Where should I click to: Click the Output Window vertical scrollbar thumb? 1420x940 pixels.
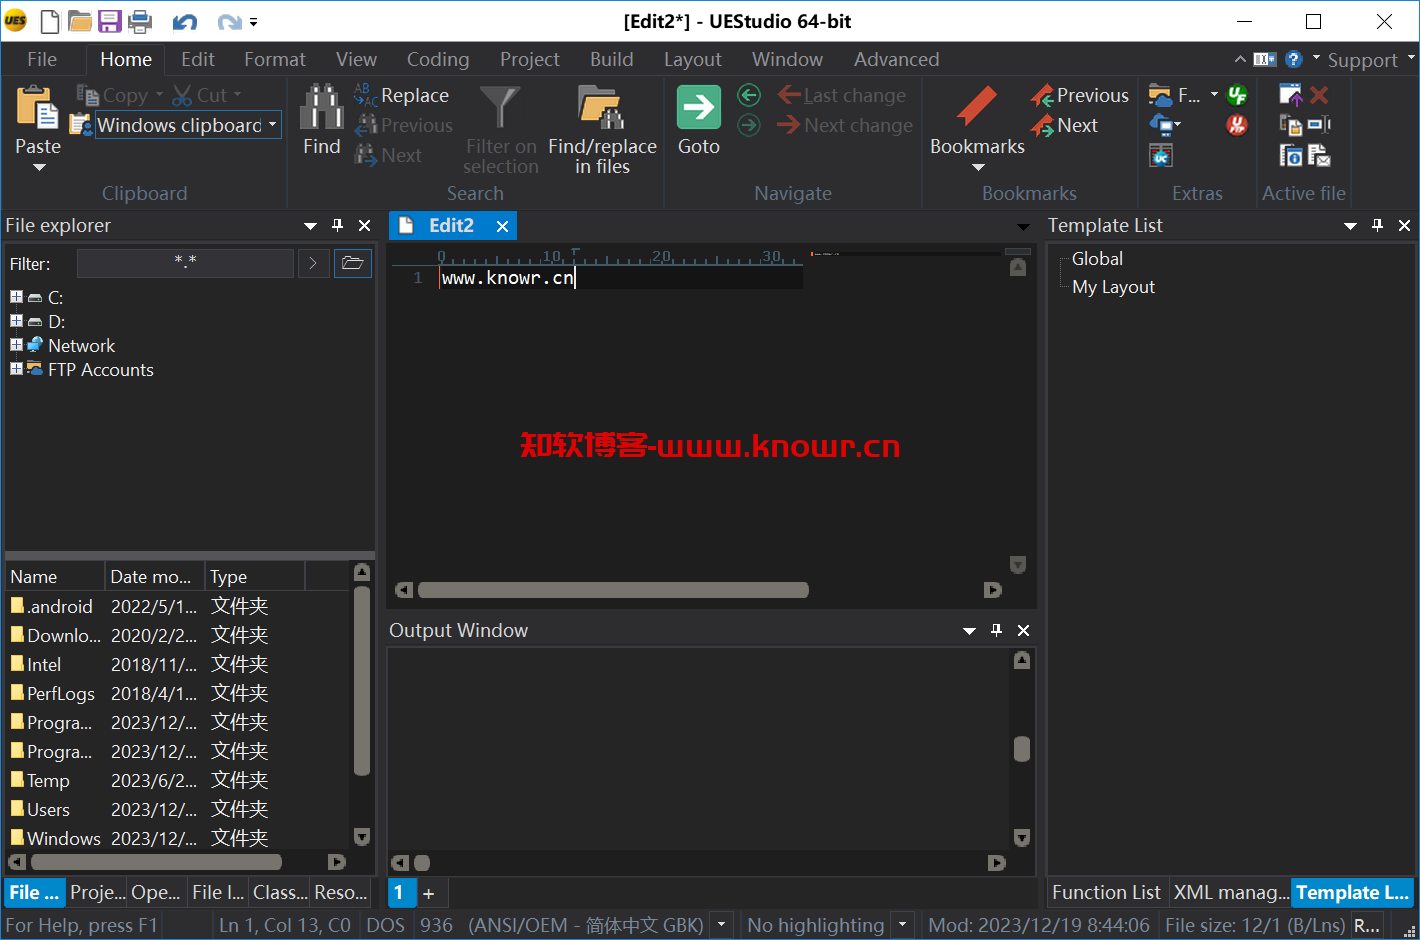[1021, 749]
